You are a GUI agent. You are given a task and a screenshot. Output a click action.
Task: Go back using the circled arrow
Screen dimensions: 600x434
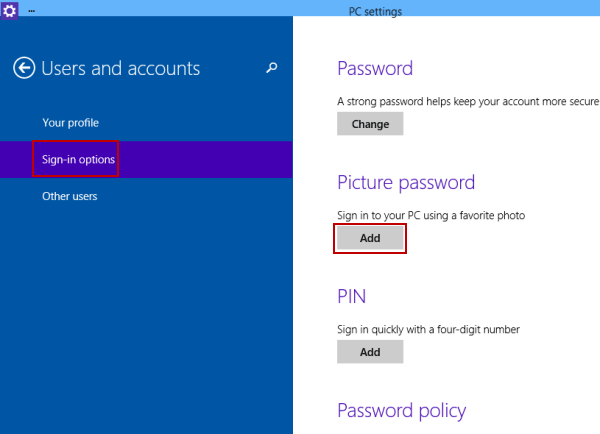pyautogui.click(x=24, y=68)
